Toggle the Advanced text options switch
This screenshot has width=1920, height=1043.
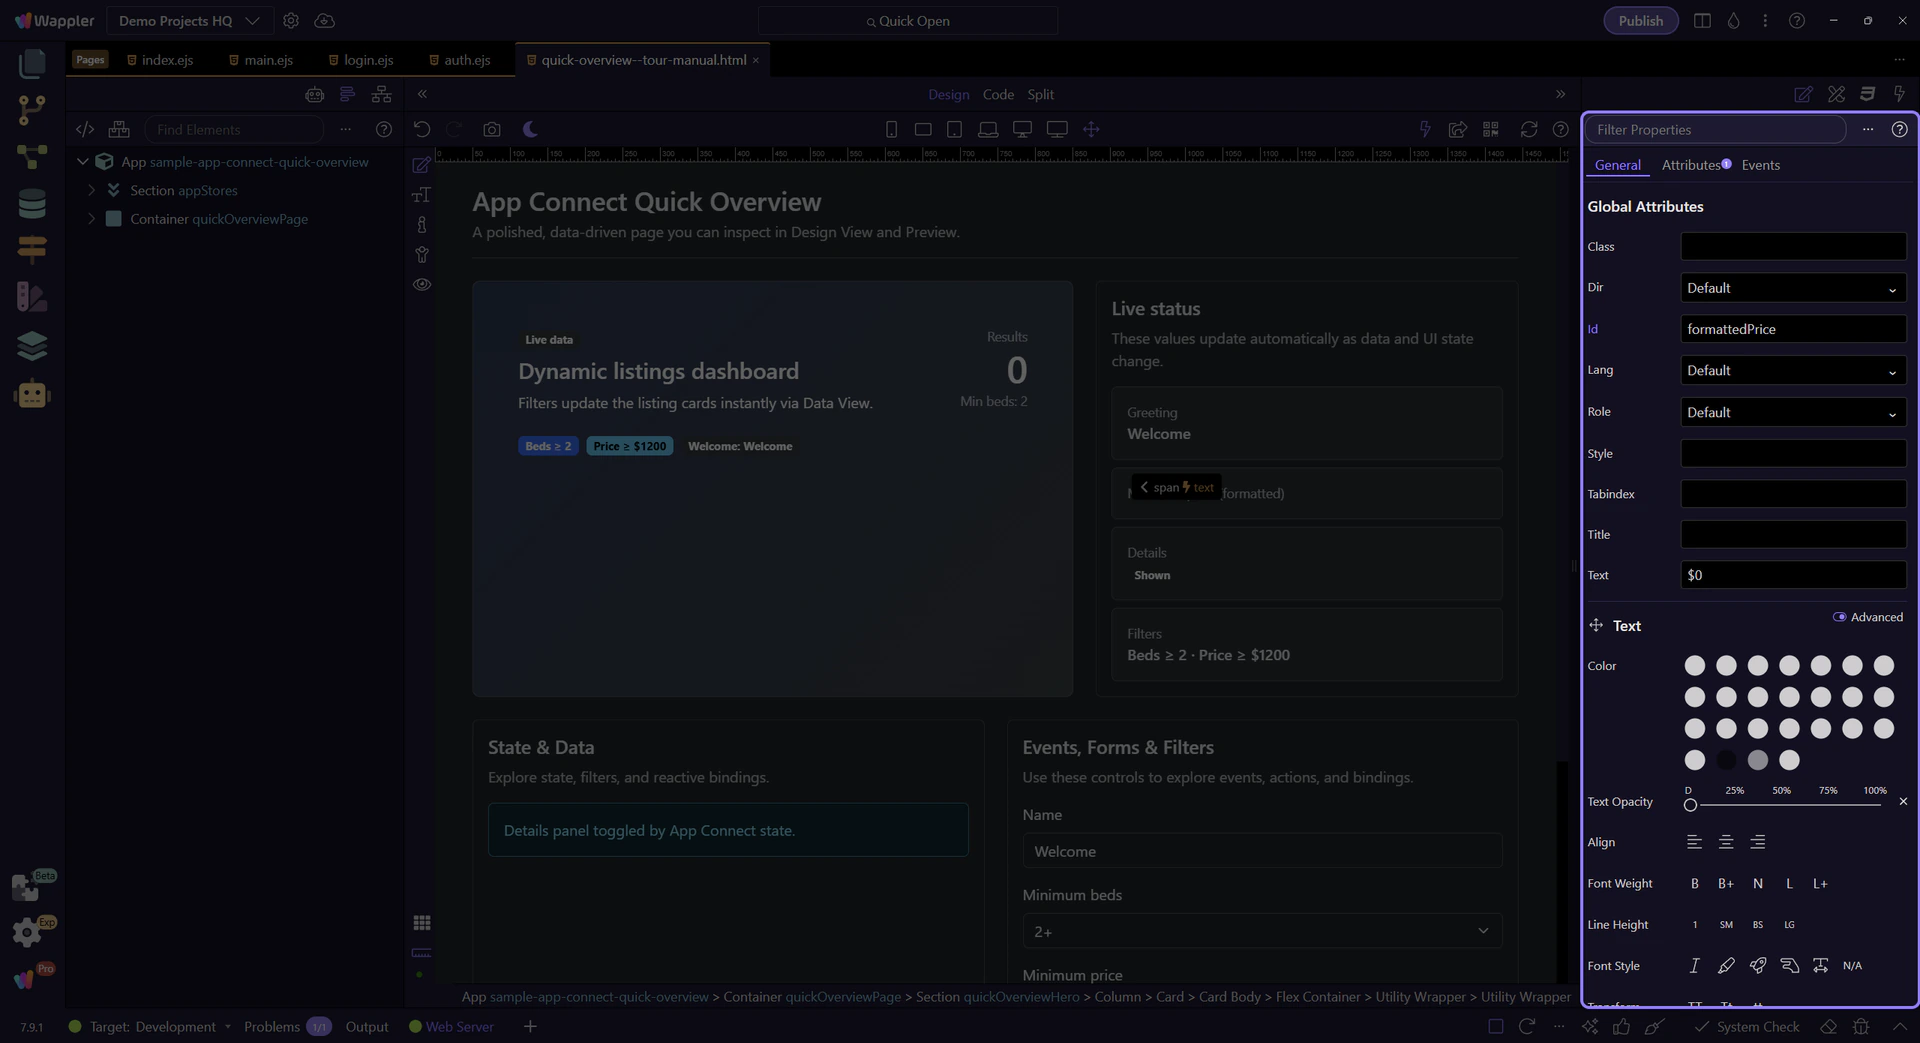pos(1839,617)
